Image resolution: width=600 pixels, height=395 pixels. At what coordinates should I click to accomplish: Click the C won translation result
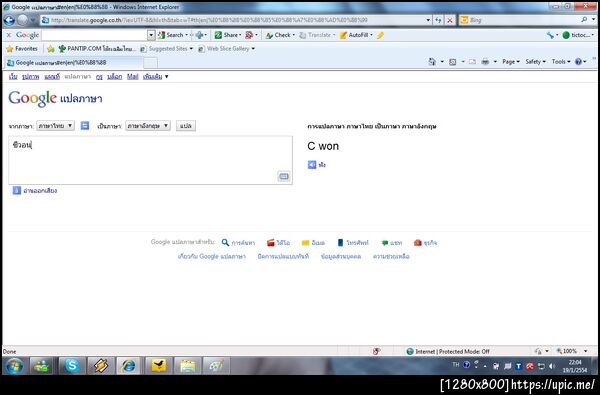323,146
